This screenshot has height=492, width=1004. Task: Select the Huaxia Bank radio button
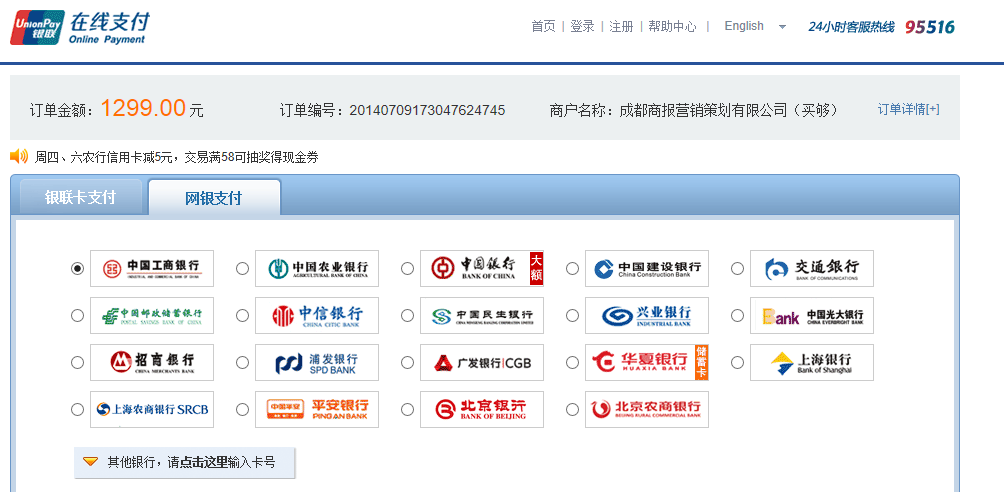pos(572,363)
